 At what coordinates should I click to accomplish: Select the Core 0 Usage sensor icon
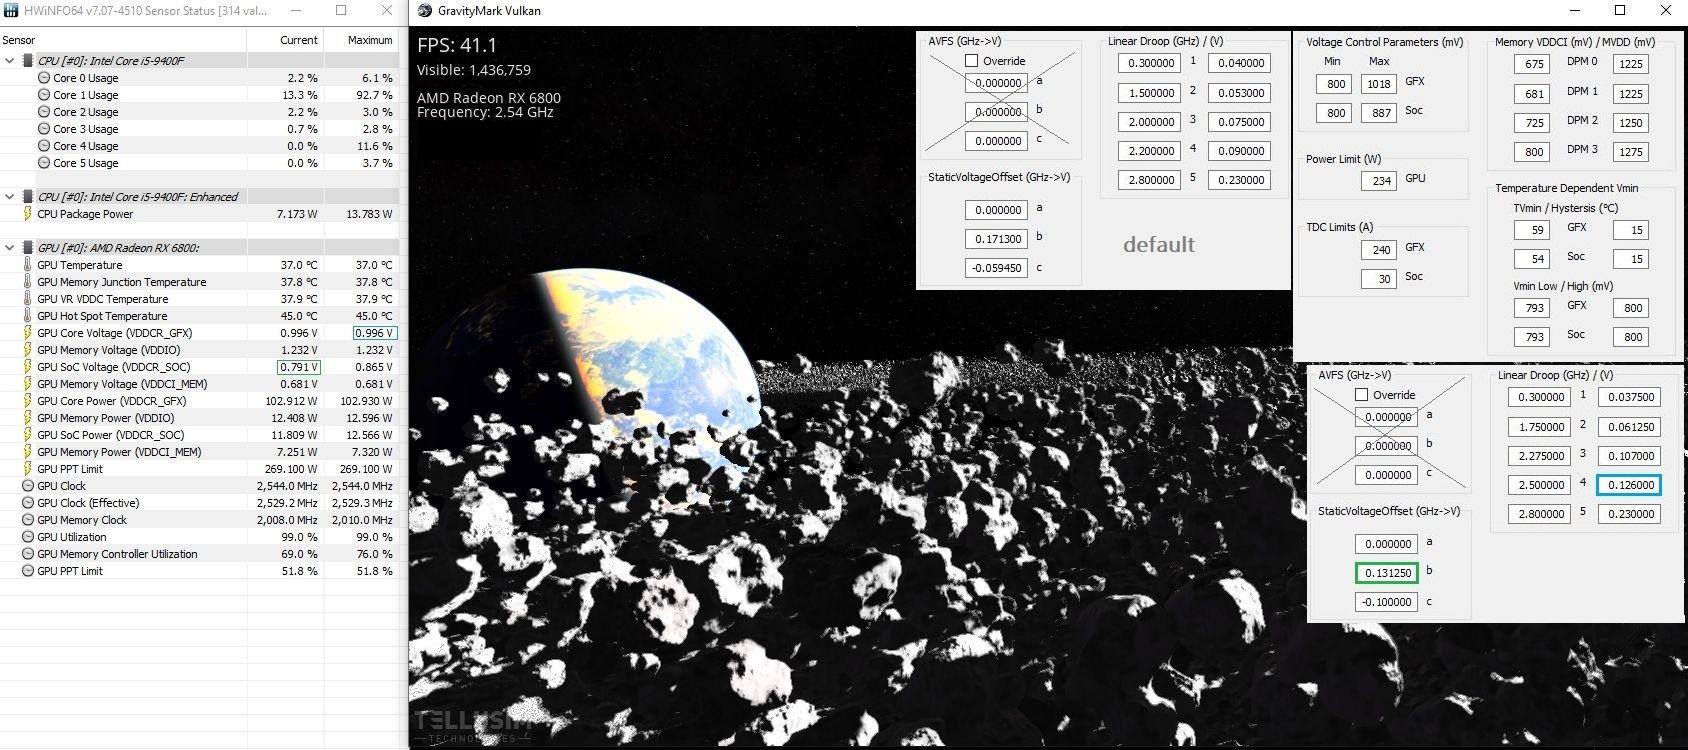44,78
